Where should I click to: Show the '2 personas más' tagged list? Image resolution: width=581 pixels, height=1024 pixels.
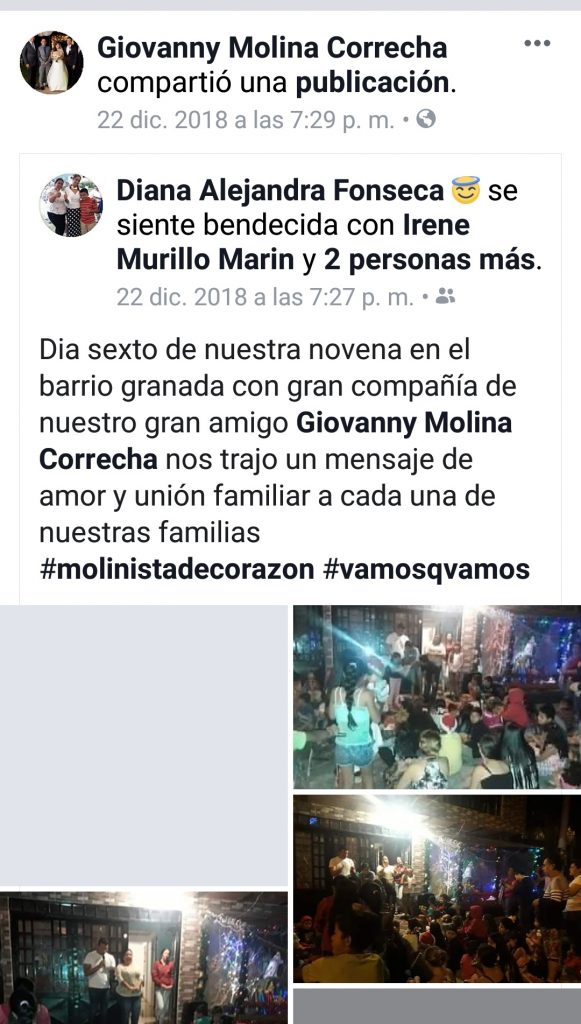pyautogui.click(x=432, y=260)
